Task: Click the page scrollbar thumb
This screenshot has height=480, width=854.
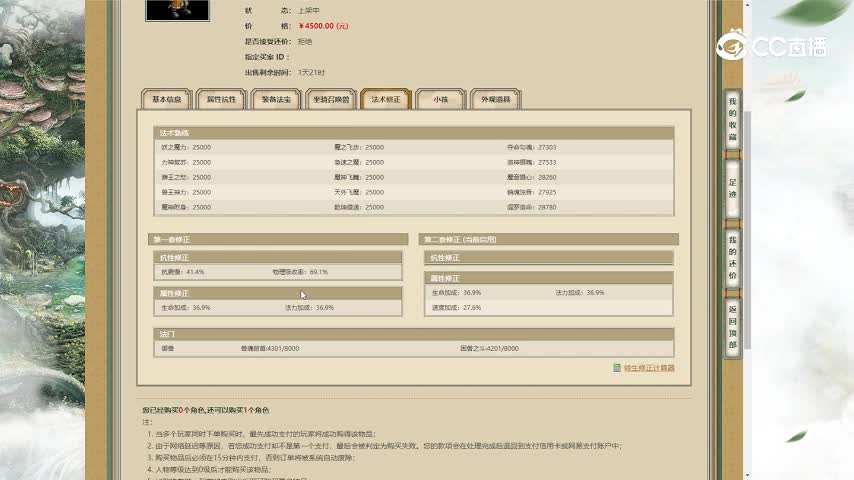Action: (747, 229)
